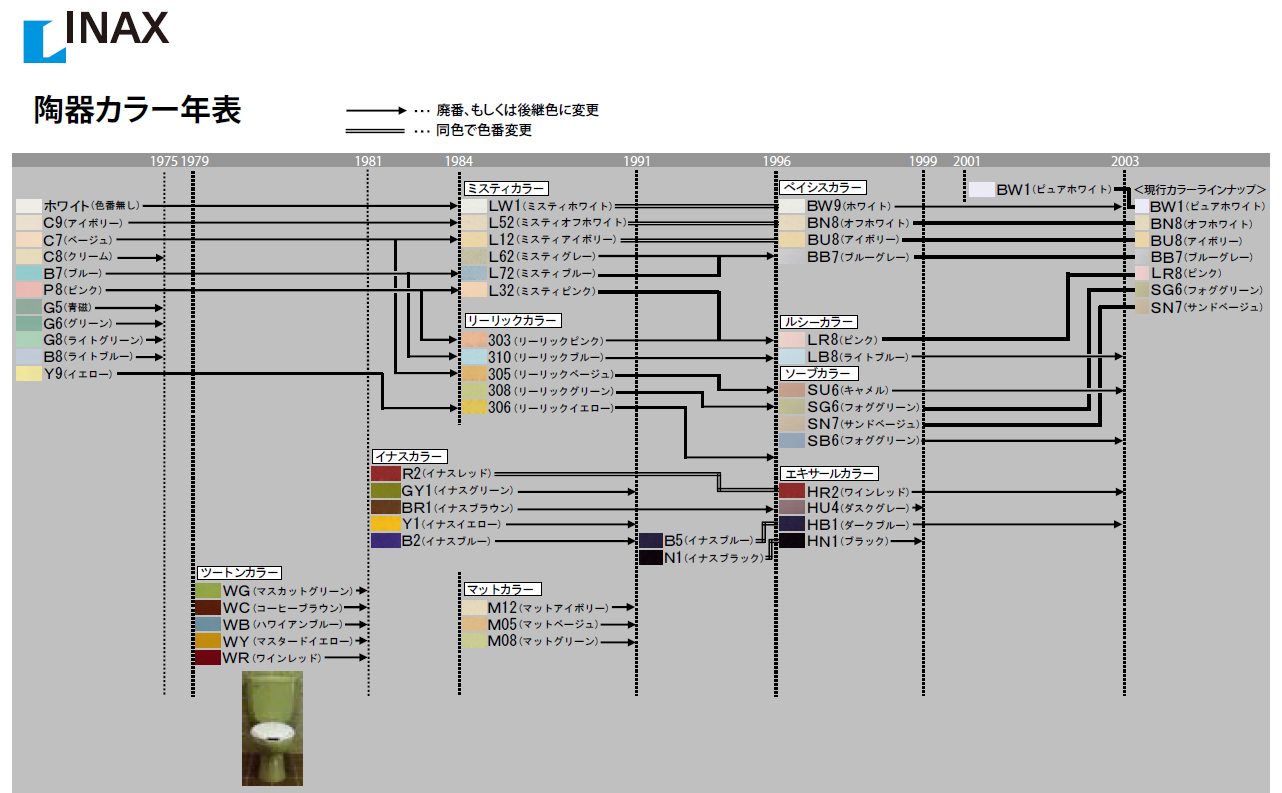Screen dimensions: 1282x793
Task: Select the SB6 color swatch
Action: tap(792, 441)
